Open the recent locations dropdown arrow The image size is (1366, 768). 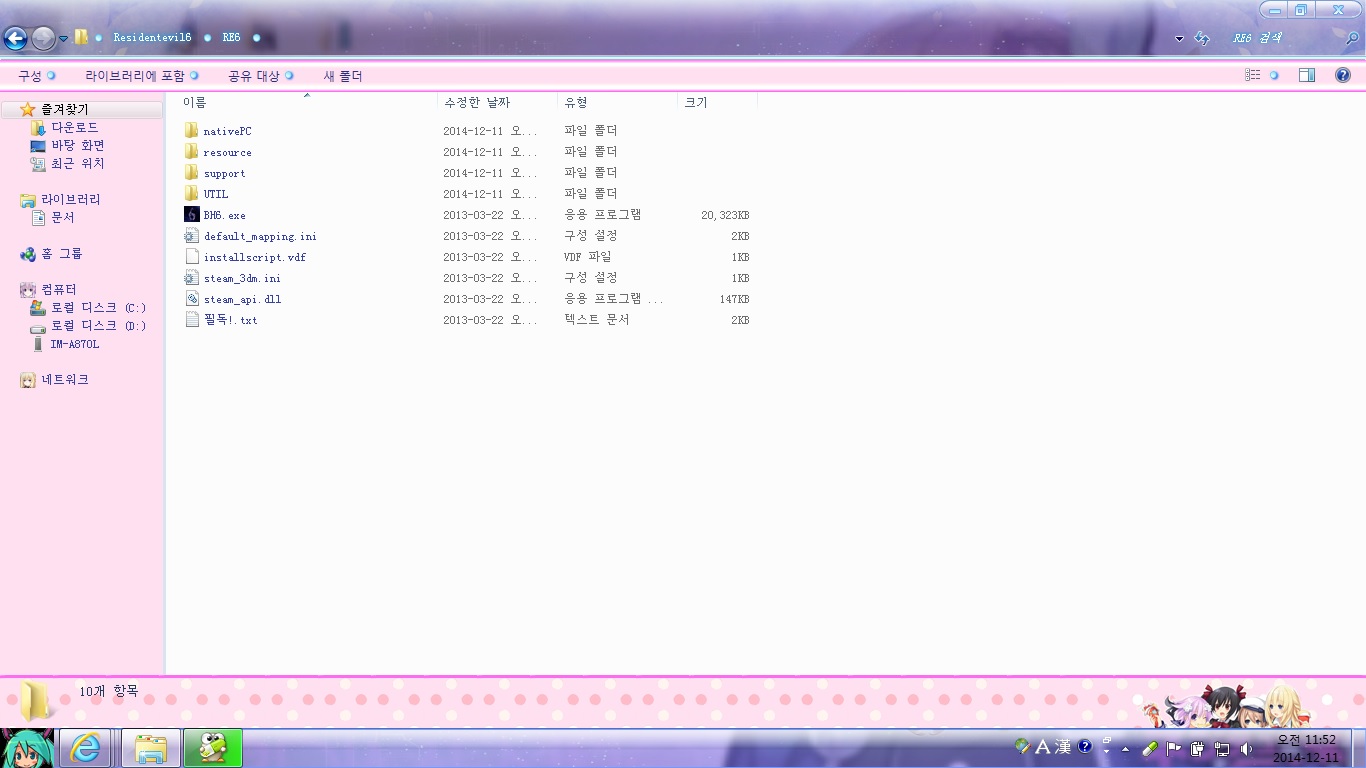tap(63, 39)
